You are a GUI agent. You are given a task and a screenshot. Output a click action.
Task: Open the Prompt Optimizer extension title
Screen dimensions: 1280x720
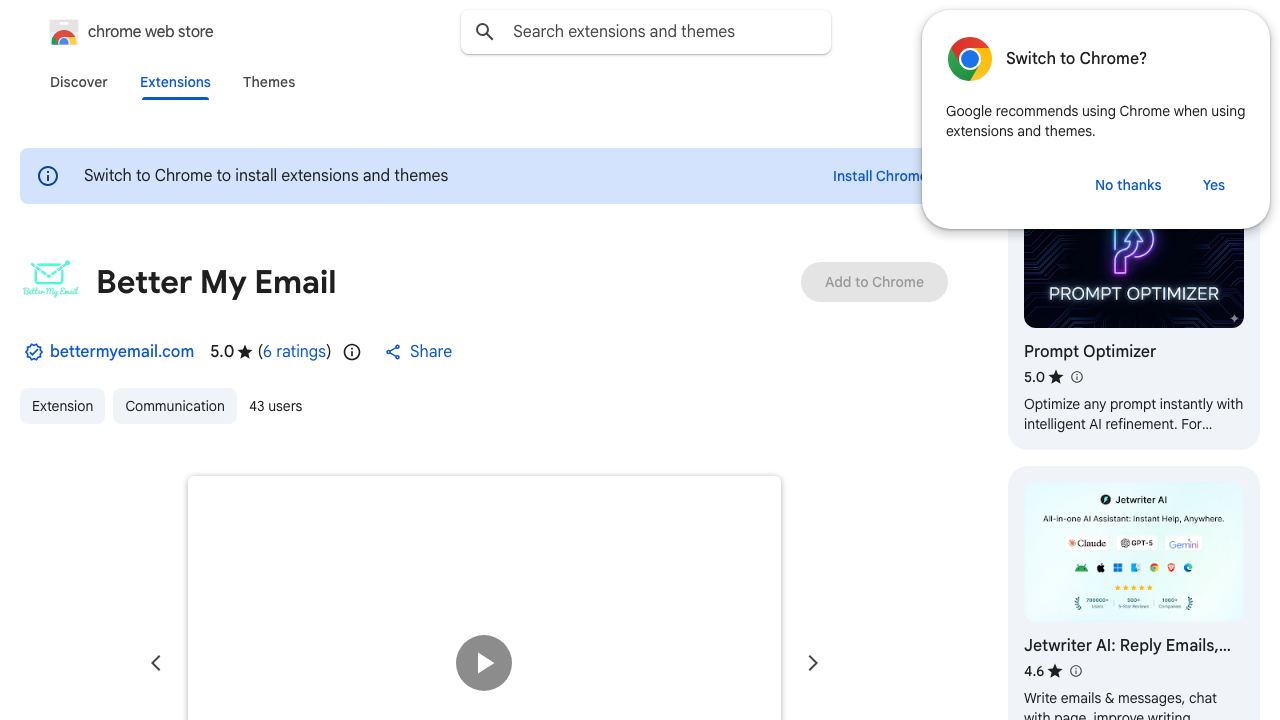click(1090, 352)
